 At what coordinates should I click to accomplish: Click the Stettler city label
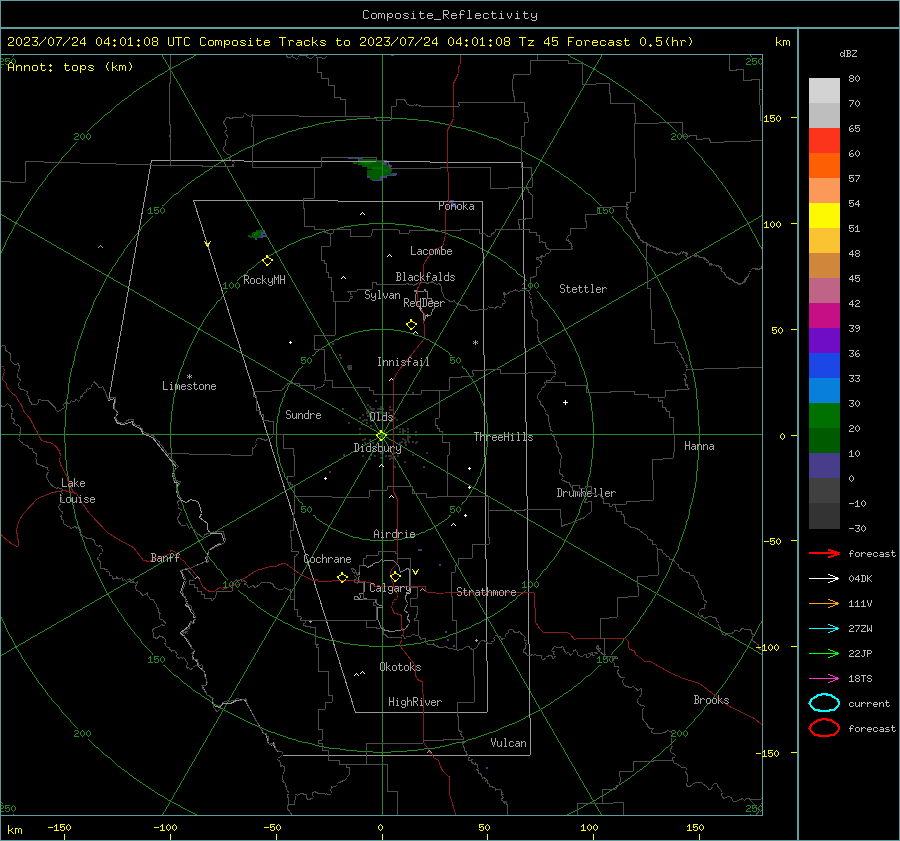(583, 289)
